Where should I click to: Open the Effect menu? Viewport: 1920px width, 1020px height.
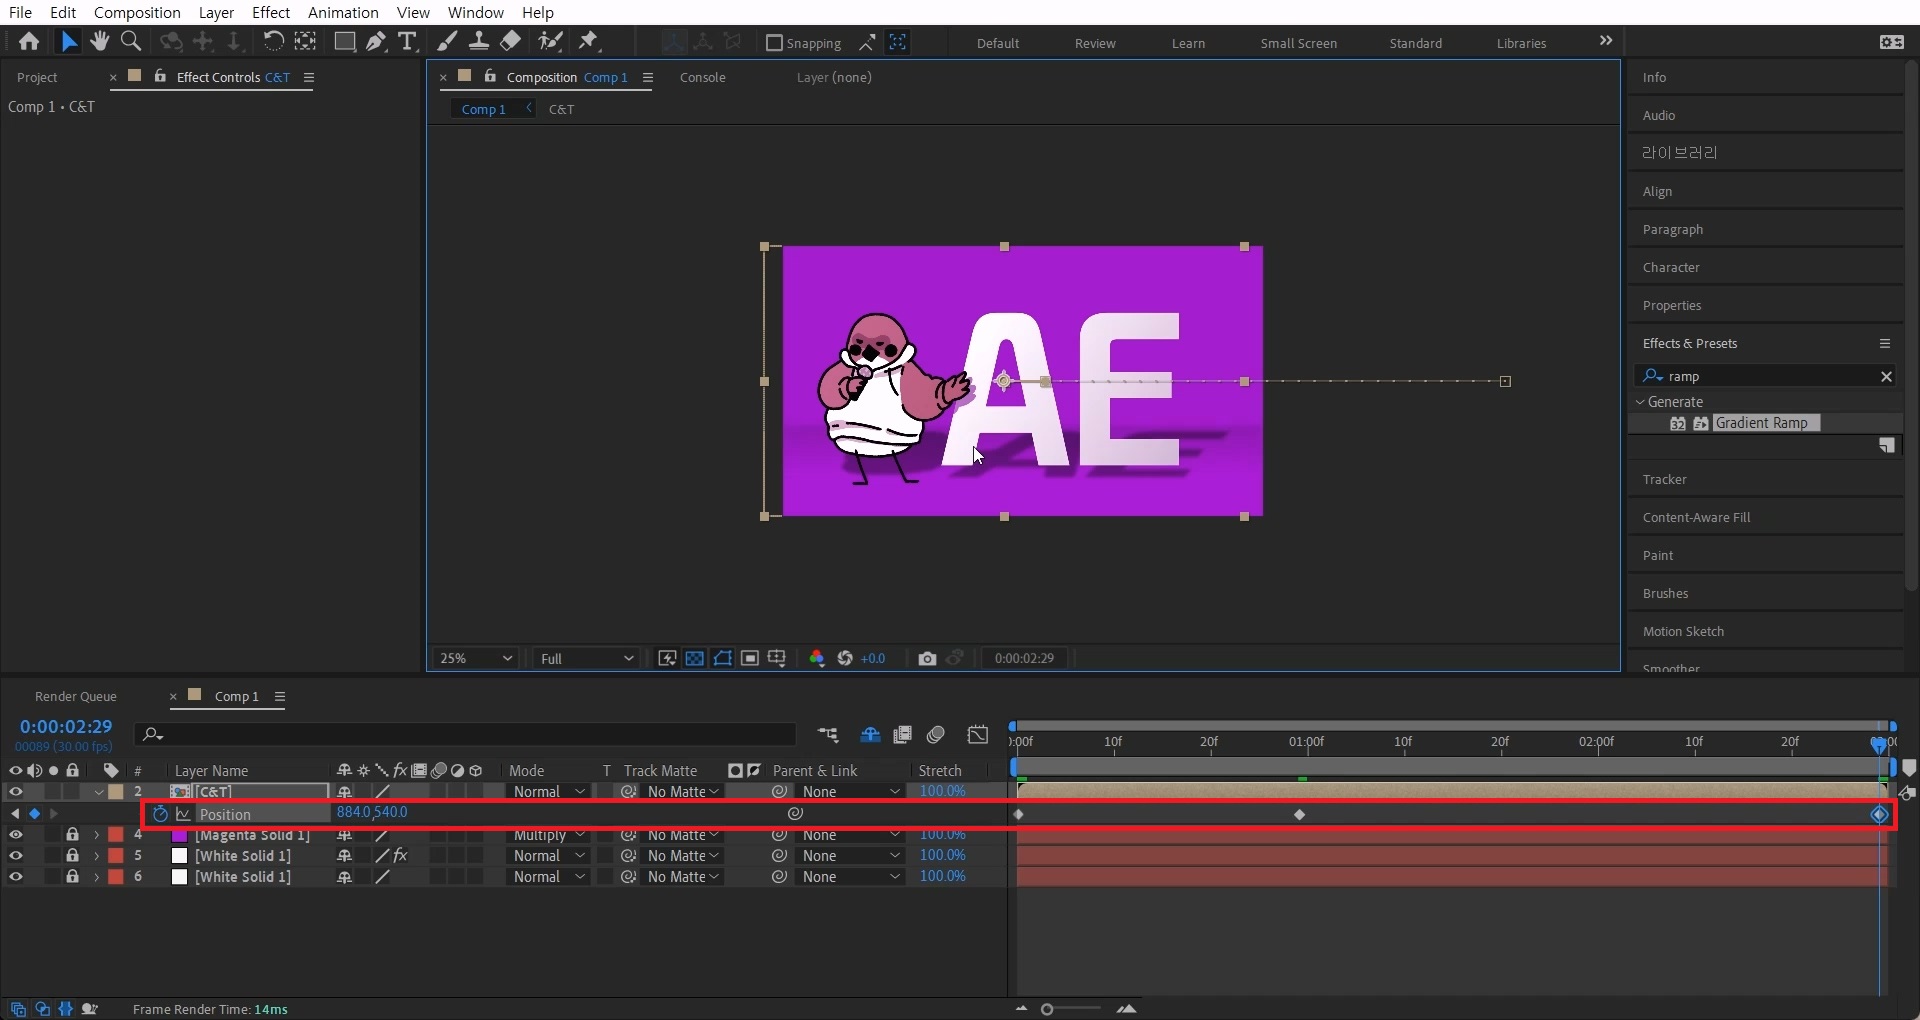tap(271, 12)
